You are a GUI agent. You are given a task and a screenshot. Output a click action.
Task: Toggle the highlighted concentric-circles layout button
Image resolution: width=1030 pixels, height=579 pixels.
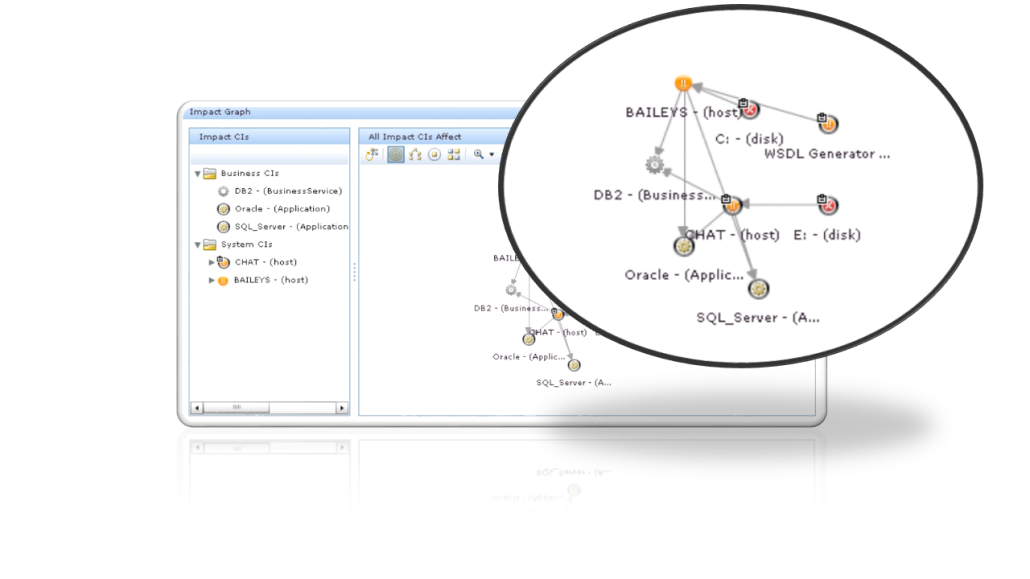tap(395, 154)
